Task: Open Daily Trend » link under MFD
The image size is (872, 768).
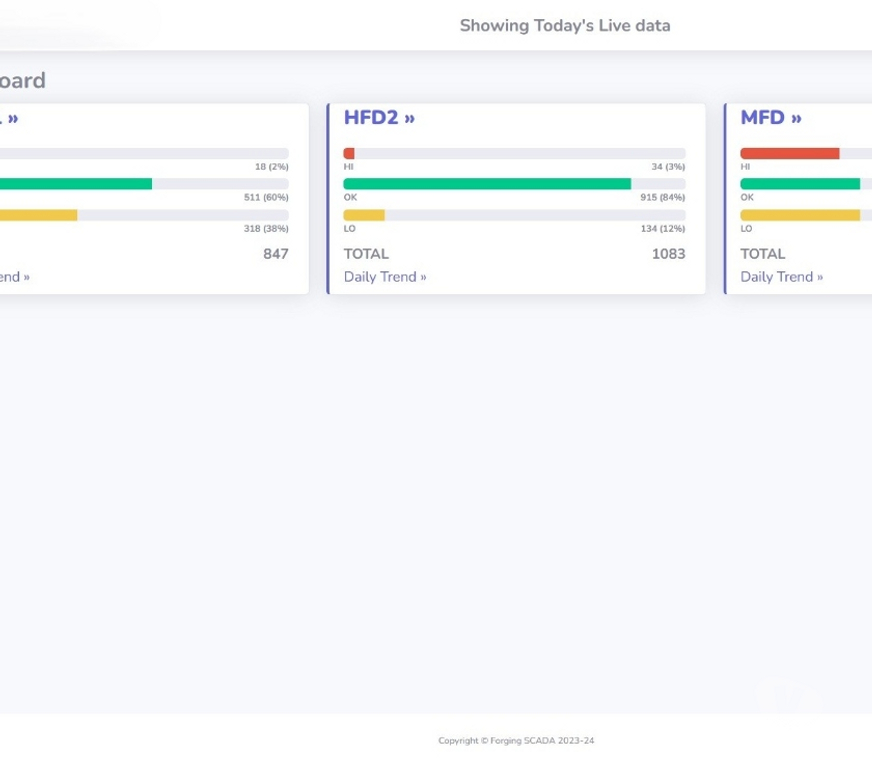Action: tap(781, 277)
